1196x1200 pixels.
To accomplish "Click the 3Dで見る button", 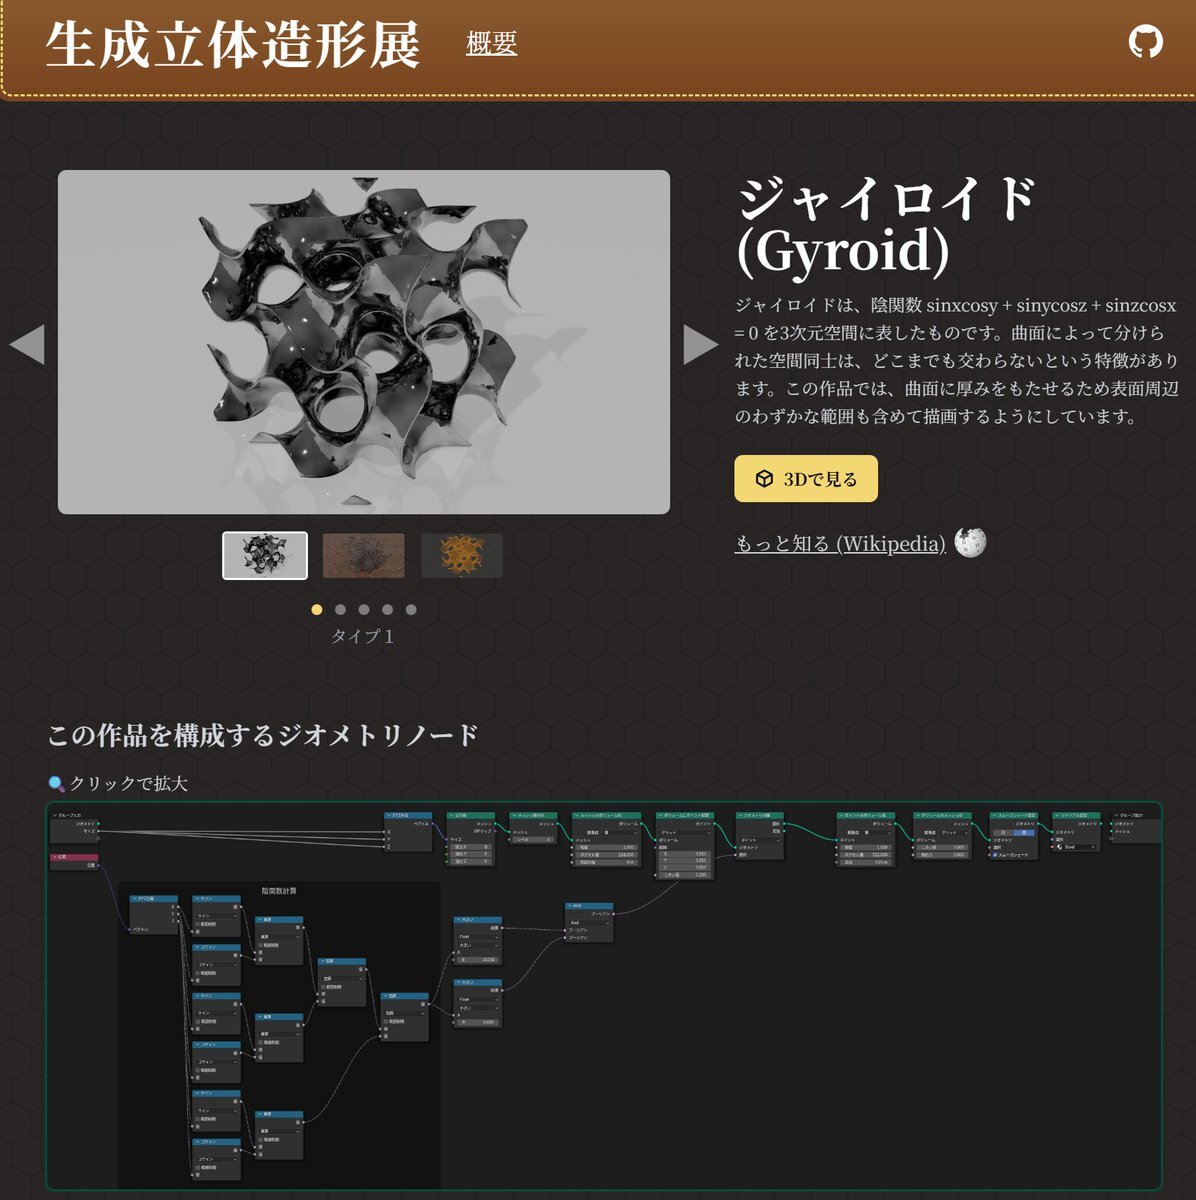I will (806, 479).
